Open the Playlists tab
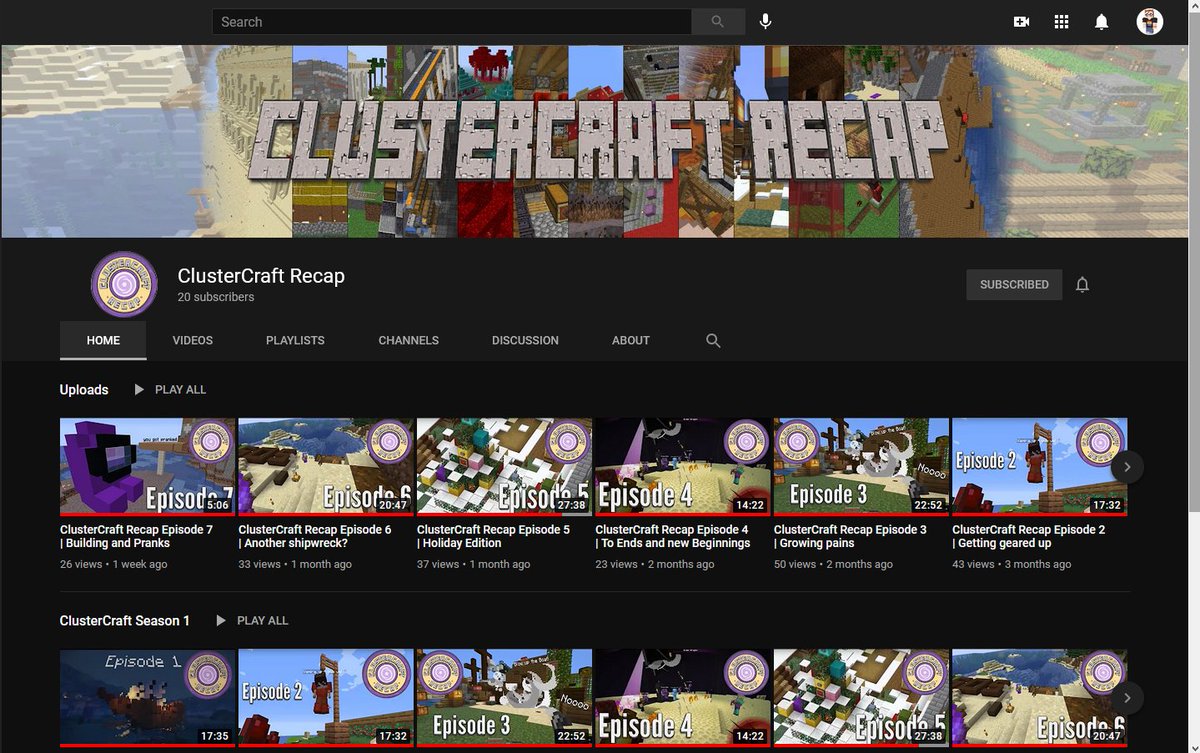Viewport: 1200px width, 753px height. pyautogui.click(x=295, y=340)
